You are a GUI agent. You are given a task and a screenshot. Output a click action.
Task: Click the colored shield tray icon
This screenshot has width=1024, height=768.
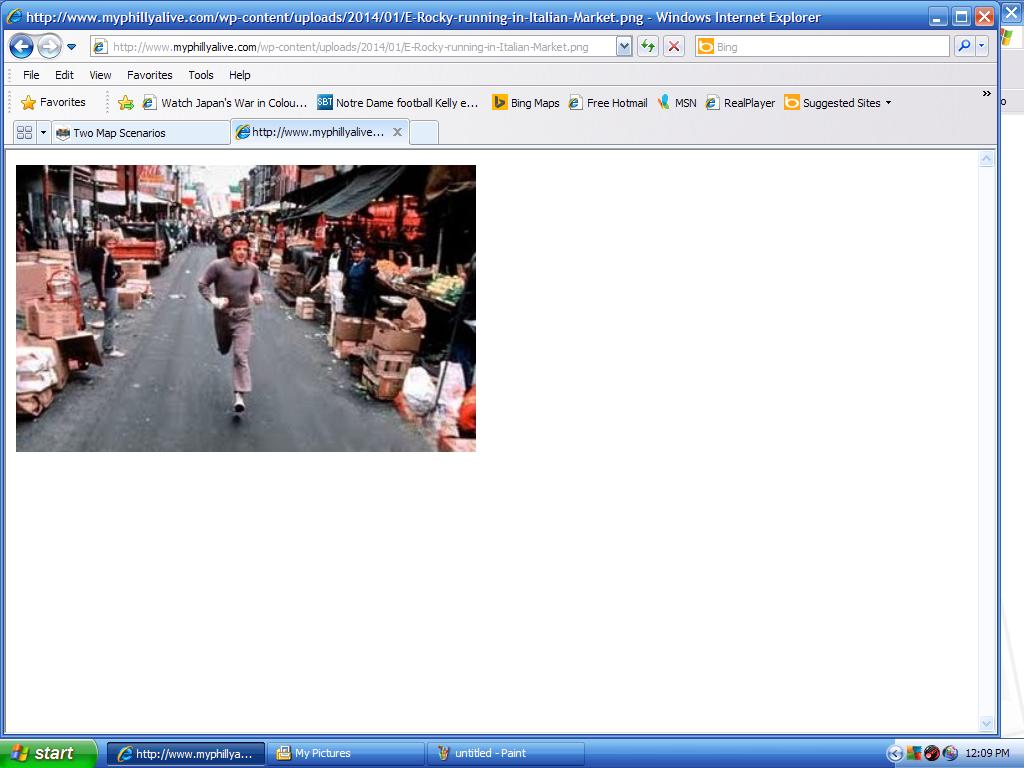coord(914,754)
